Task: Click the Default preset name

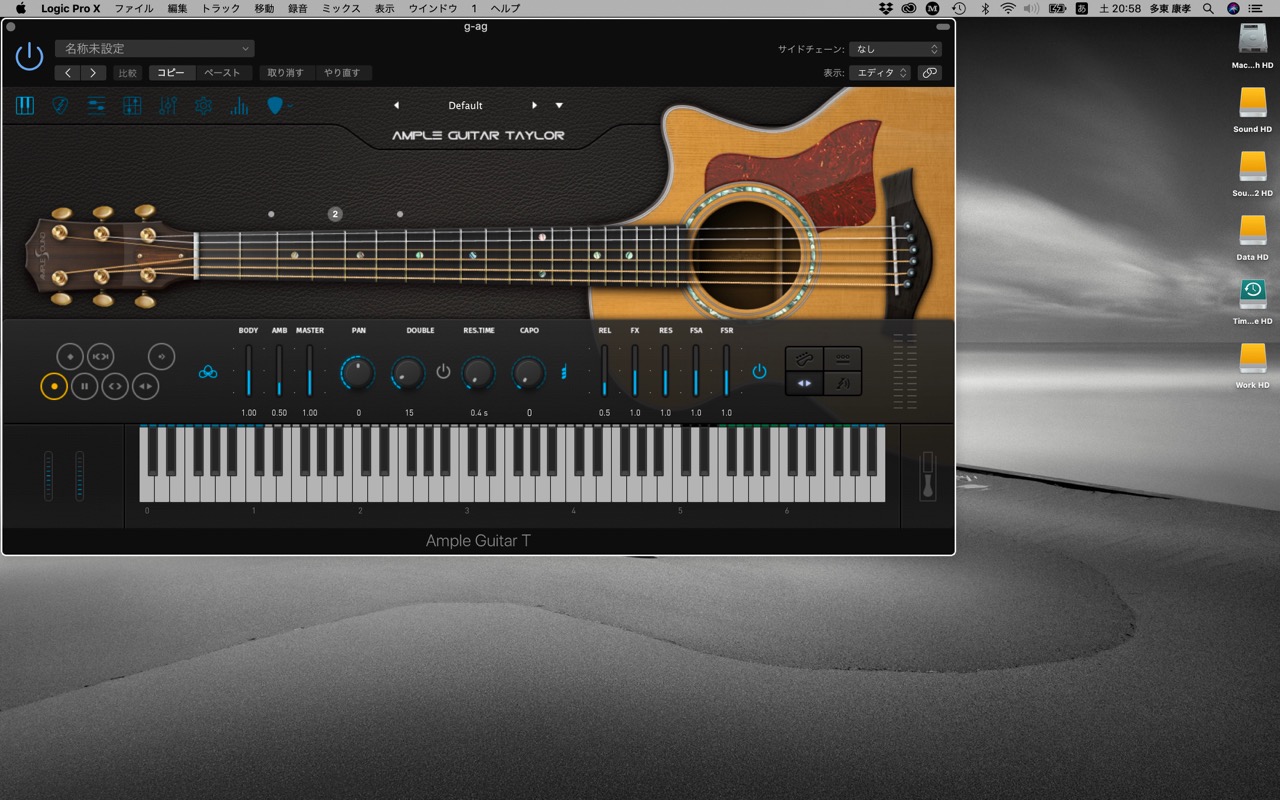Action: [x=465, y=105]
